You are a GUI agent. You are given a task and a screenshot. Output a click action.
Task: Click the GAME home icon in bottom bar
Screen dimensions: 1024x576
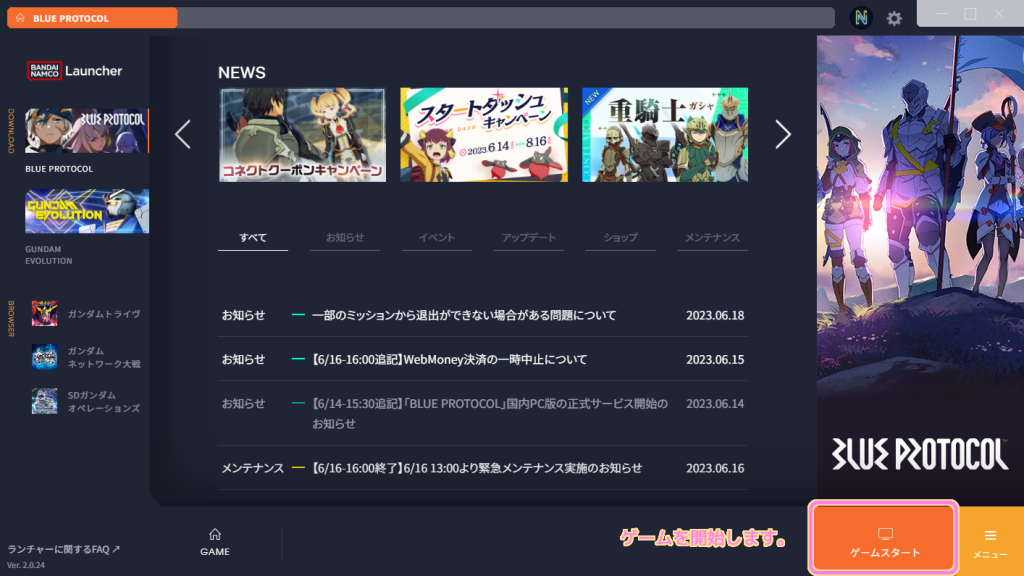click(x=215, y=542)
